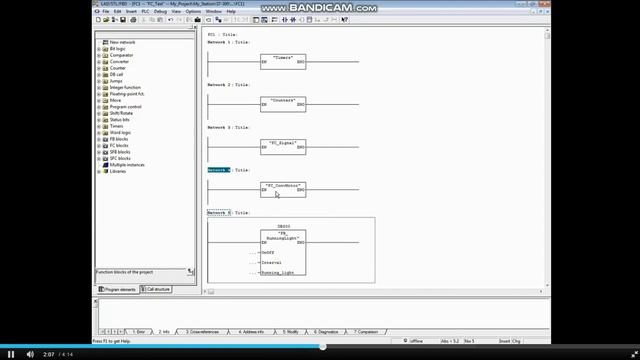This screenshot has width=640, height=360.
Task: Select the "FB_RunningLight" block in Network 5
Action: tap(283, 252)
